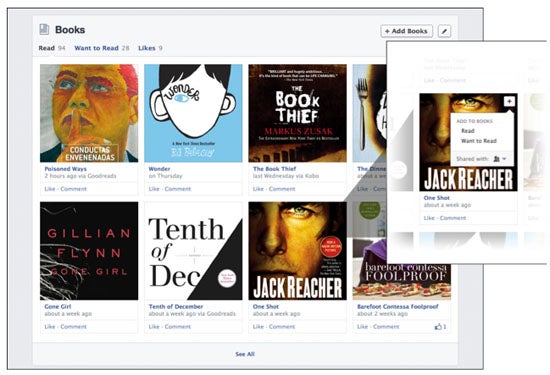The height and width of the screenshot is (375, 550).
Task: Open the Tenth of December cover
Action: (x=193, y=251)
